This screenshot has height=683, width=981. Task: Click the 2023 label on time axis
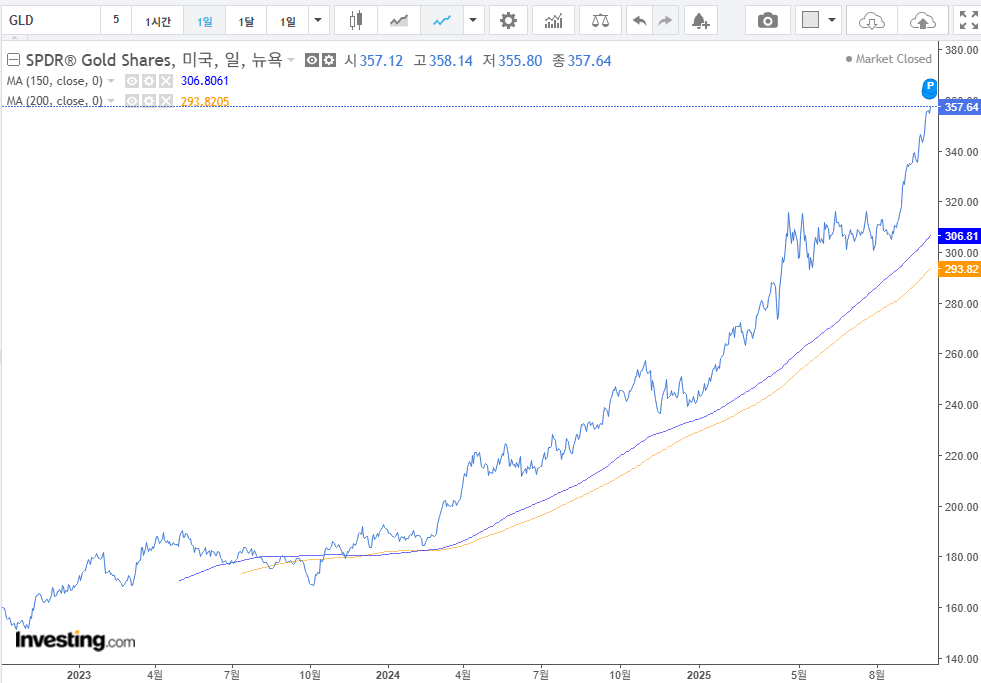[79, 675]
